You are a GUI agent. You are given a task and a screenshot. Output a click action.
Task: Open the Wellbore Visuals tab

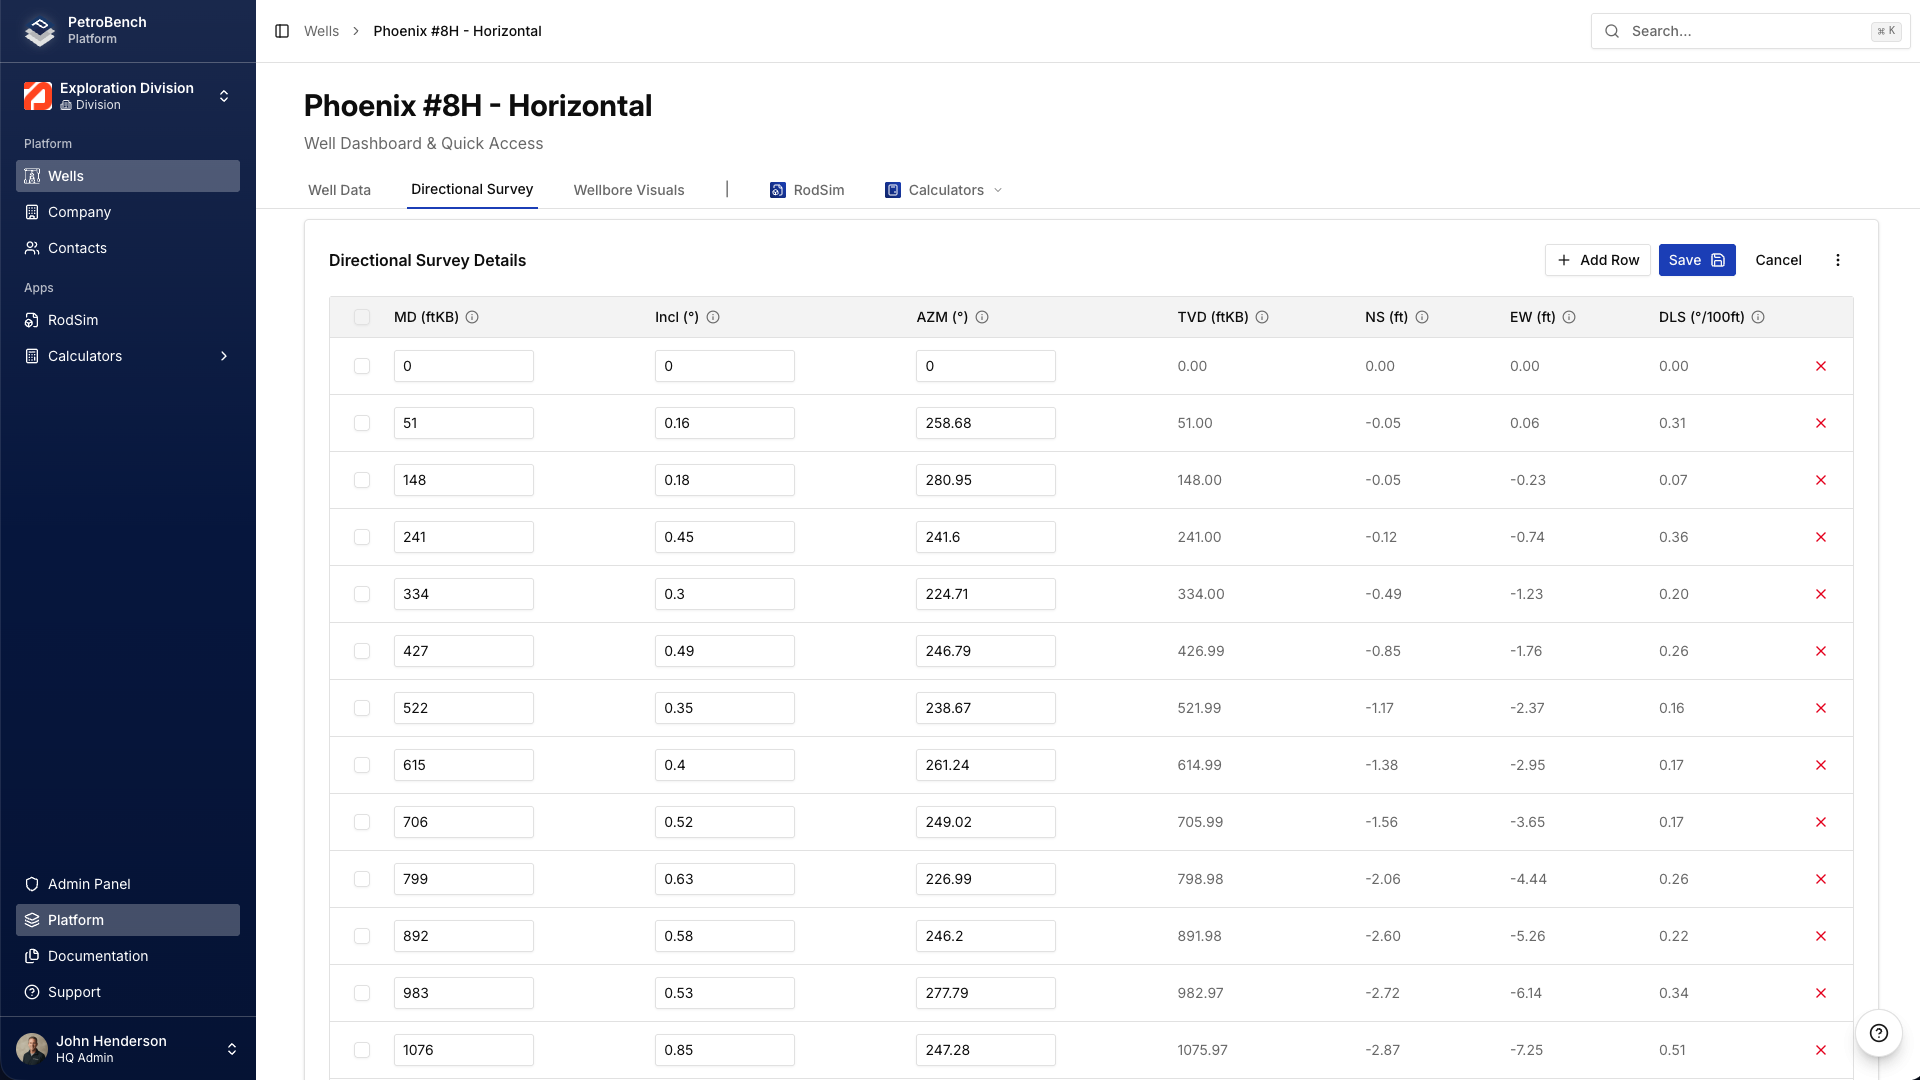628,189
